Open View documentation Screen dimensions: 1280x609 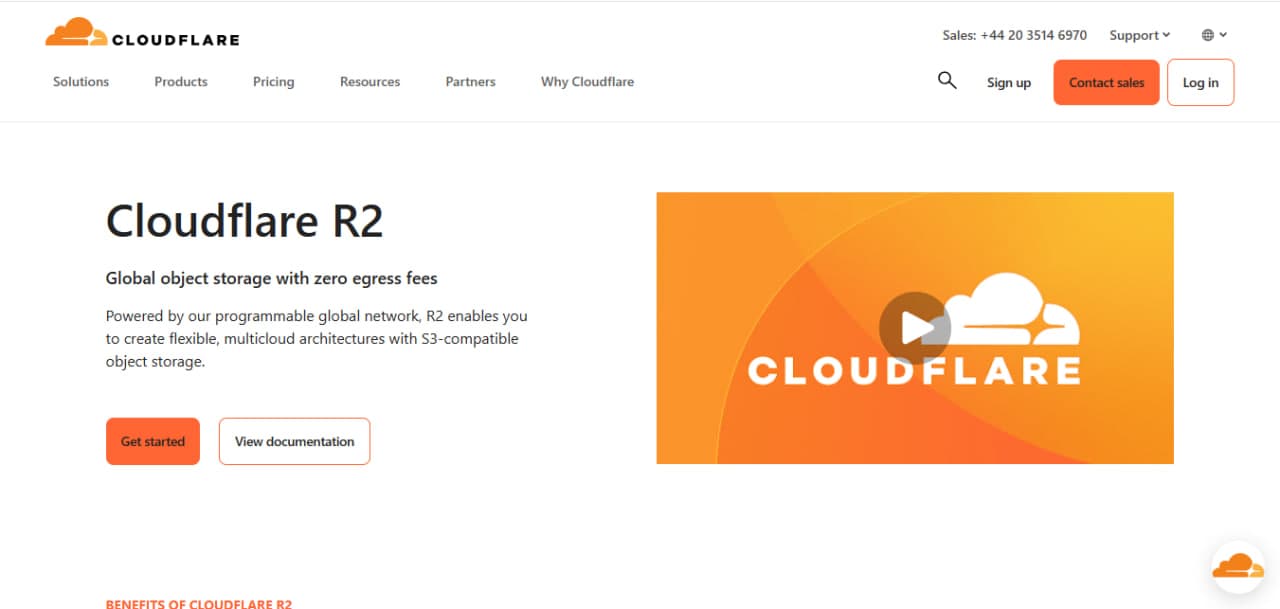[x=294, y=441]
